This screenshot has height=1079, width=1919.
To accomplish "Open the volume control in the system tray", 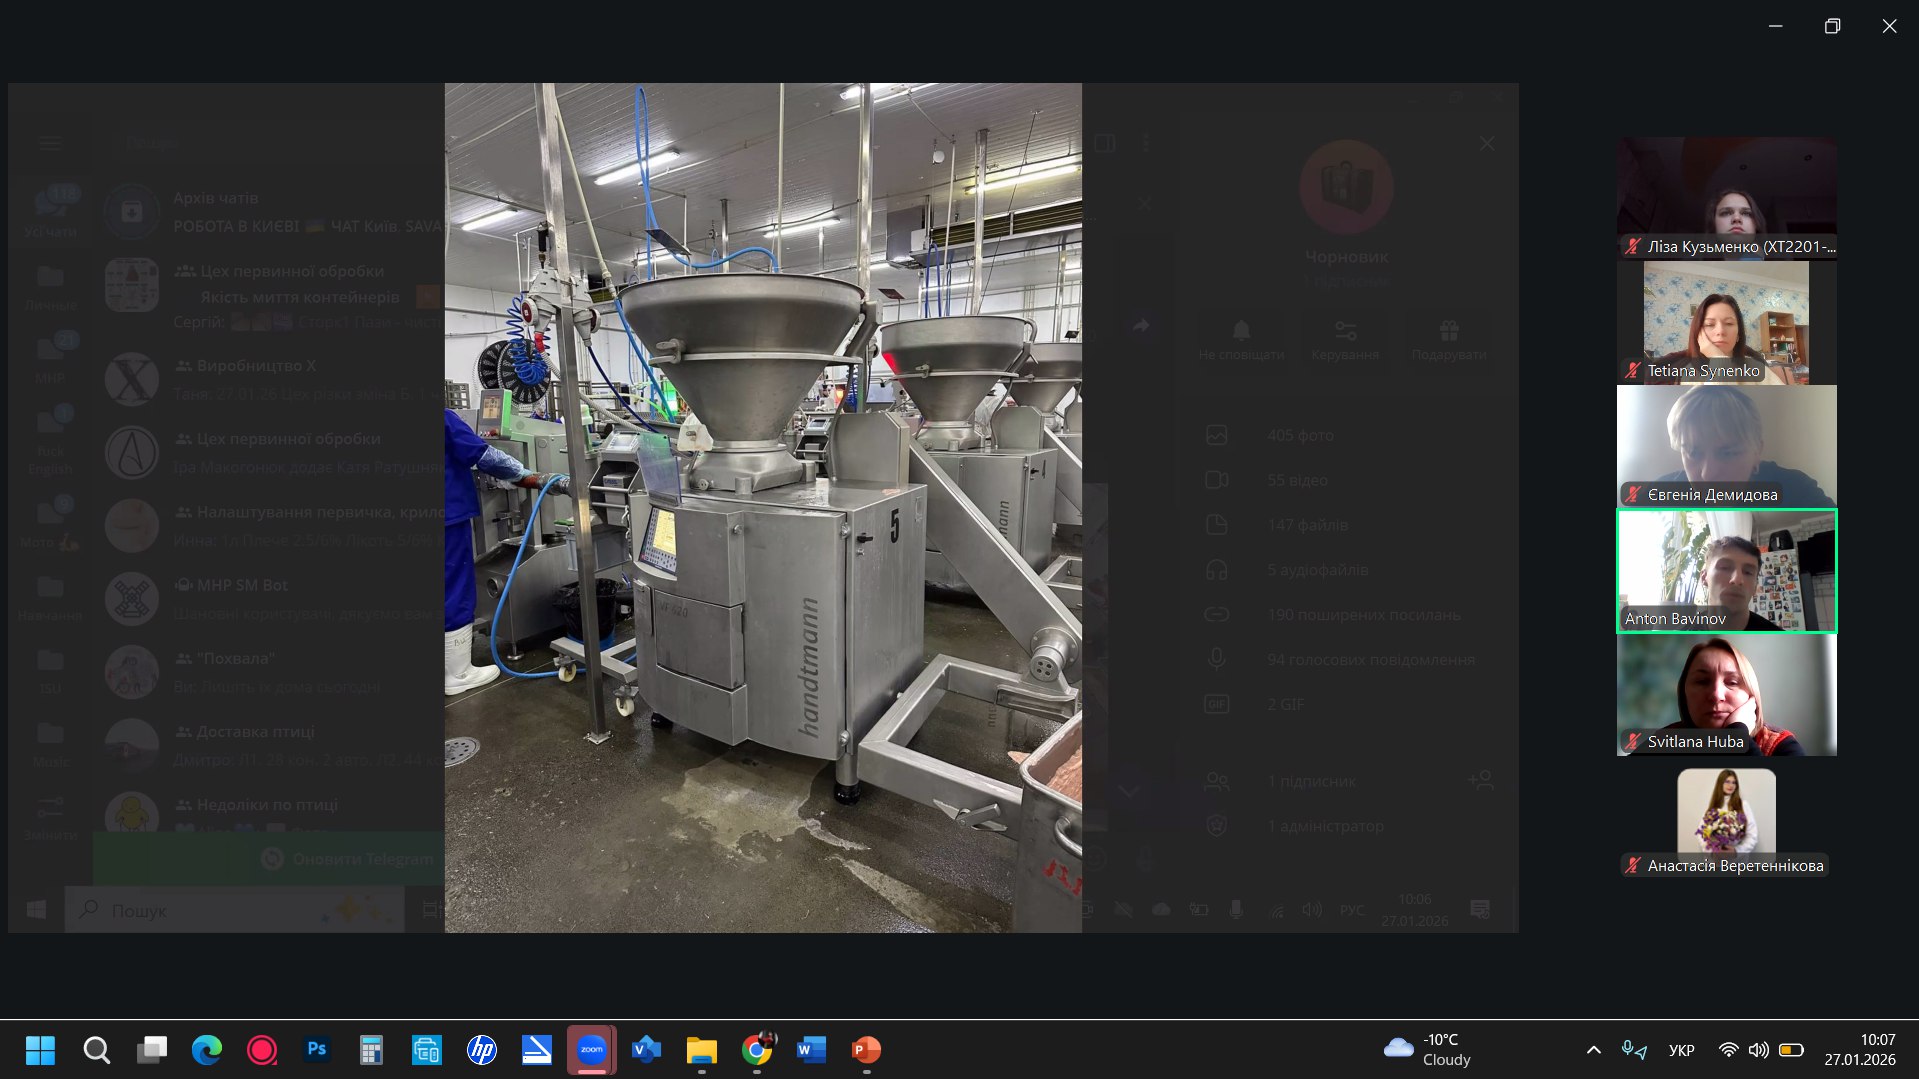I will click(1758, 1050).
